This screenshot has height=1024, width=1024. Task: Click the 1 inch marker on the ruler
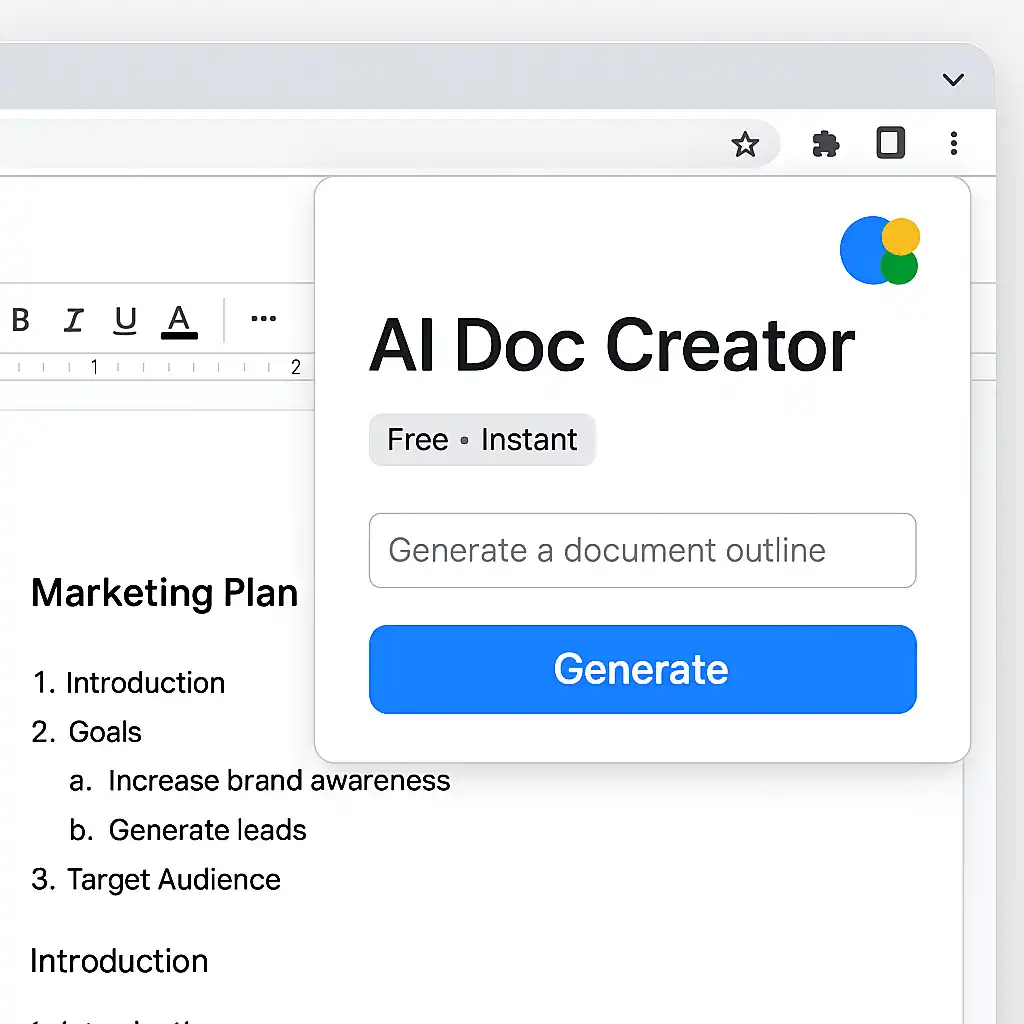click(x=94, y=367)
